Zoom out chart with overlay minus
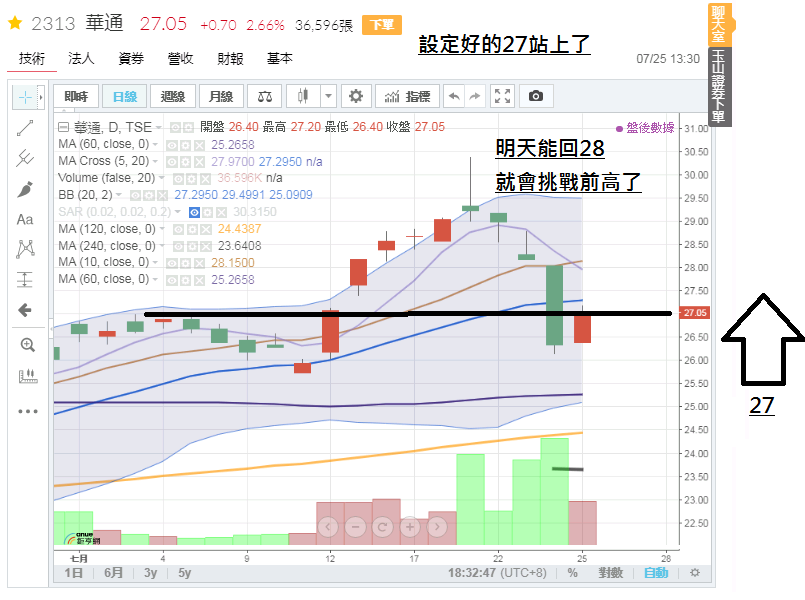The image size is (805, 600). click(x=355, y=527)
